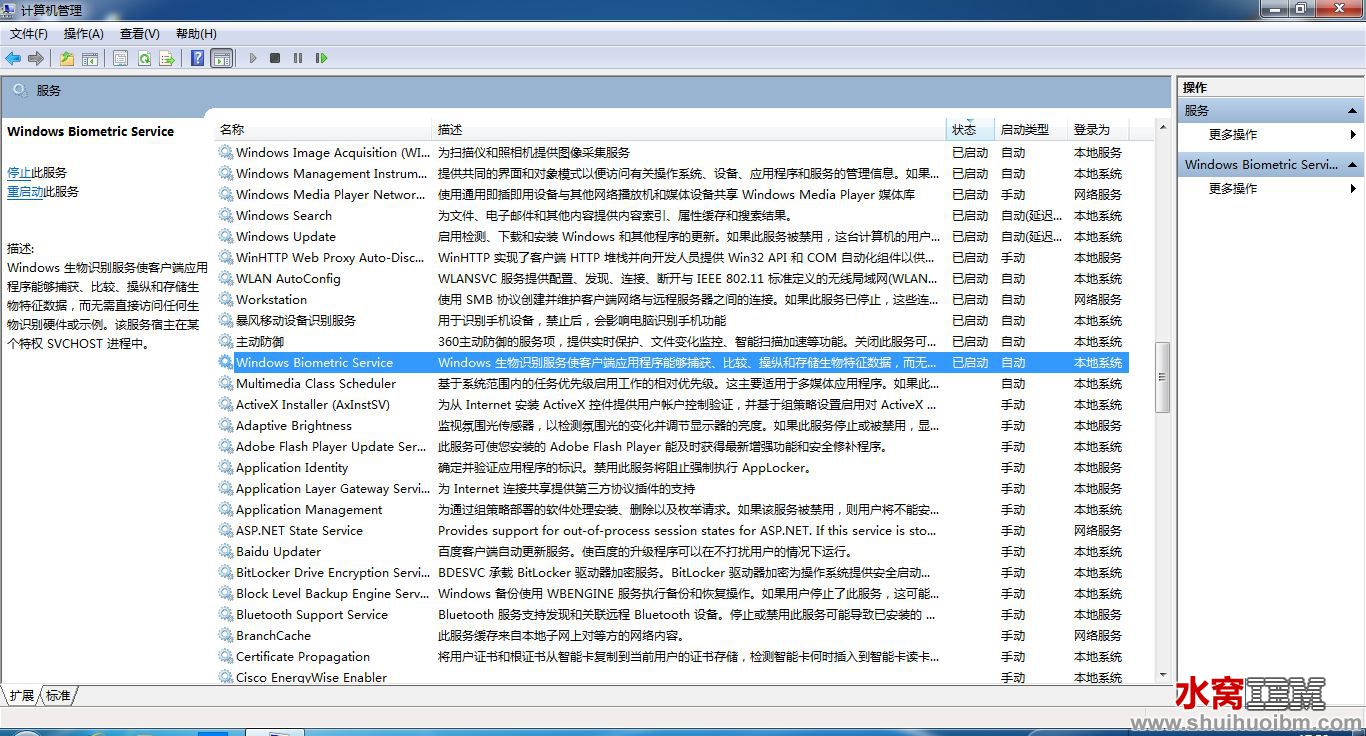The width and height of the screenshot is (1366, 736).
Task: Click the Stop Service square icon
Action: pyautogui.click(x=275, y=59)
